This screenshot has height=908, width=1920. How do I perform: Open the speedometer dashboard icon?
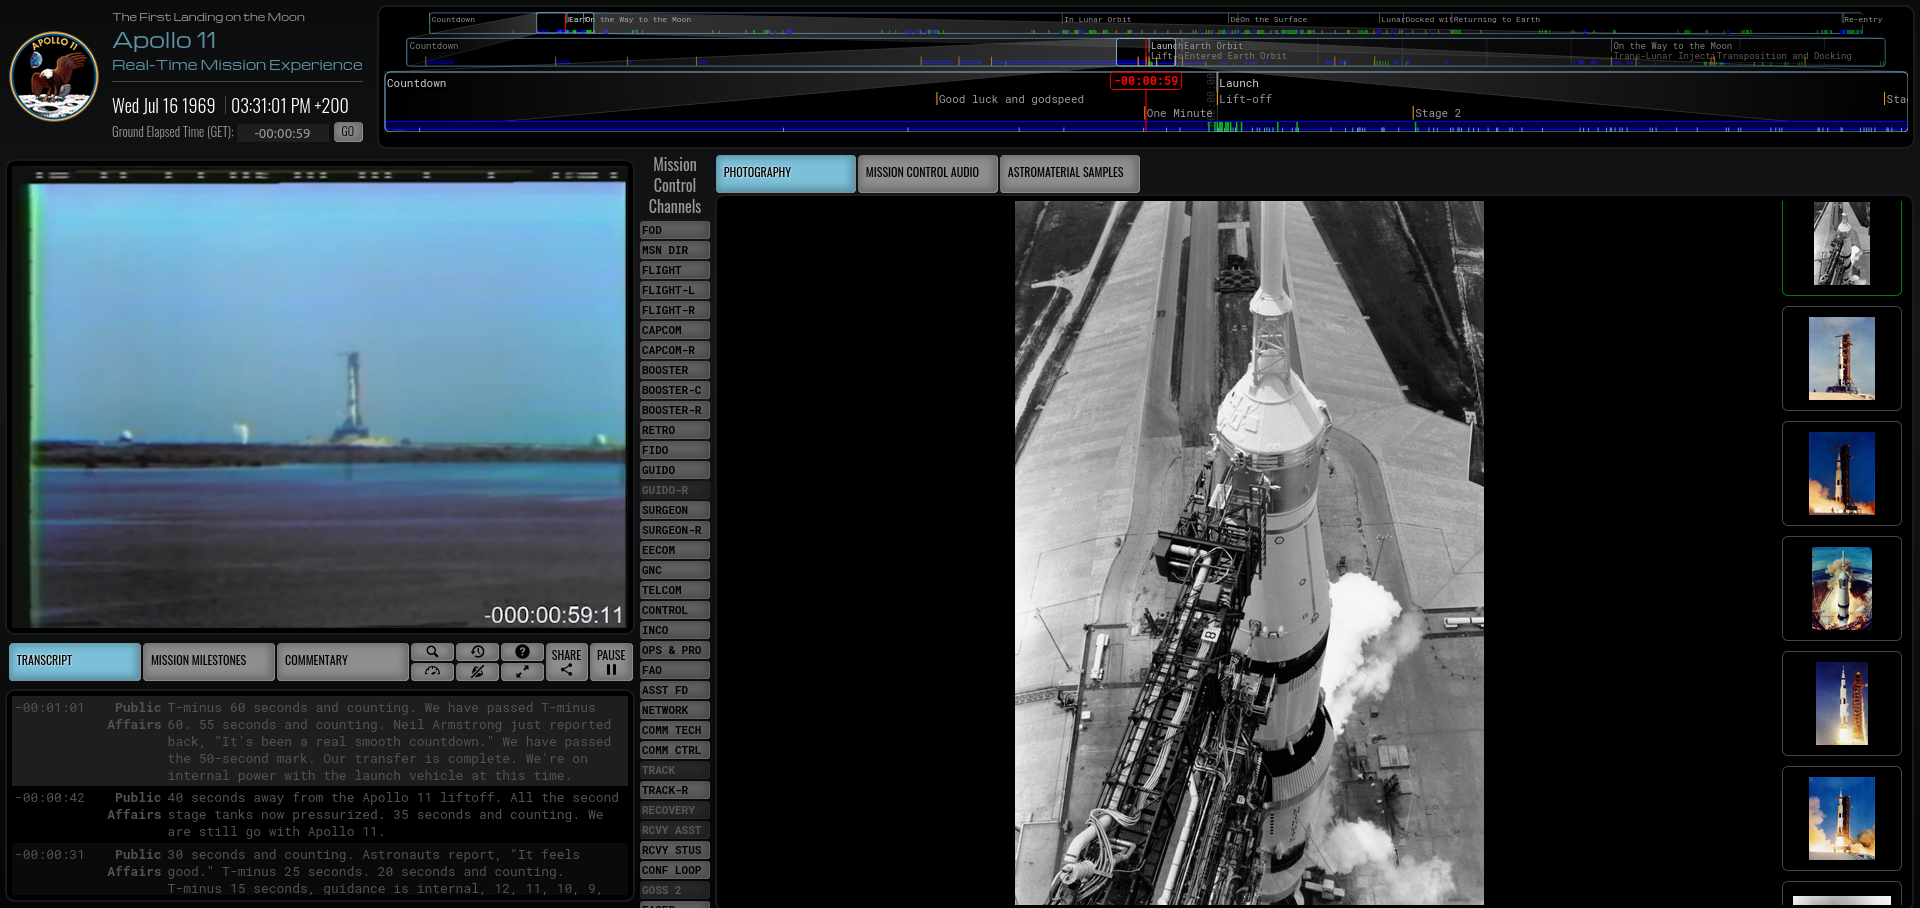click(432, 671)
